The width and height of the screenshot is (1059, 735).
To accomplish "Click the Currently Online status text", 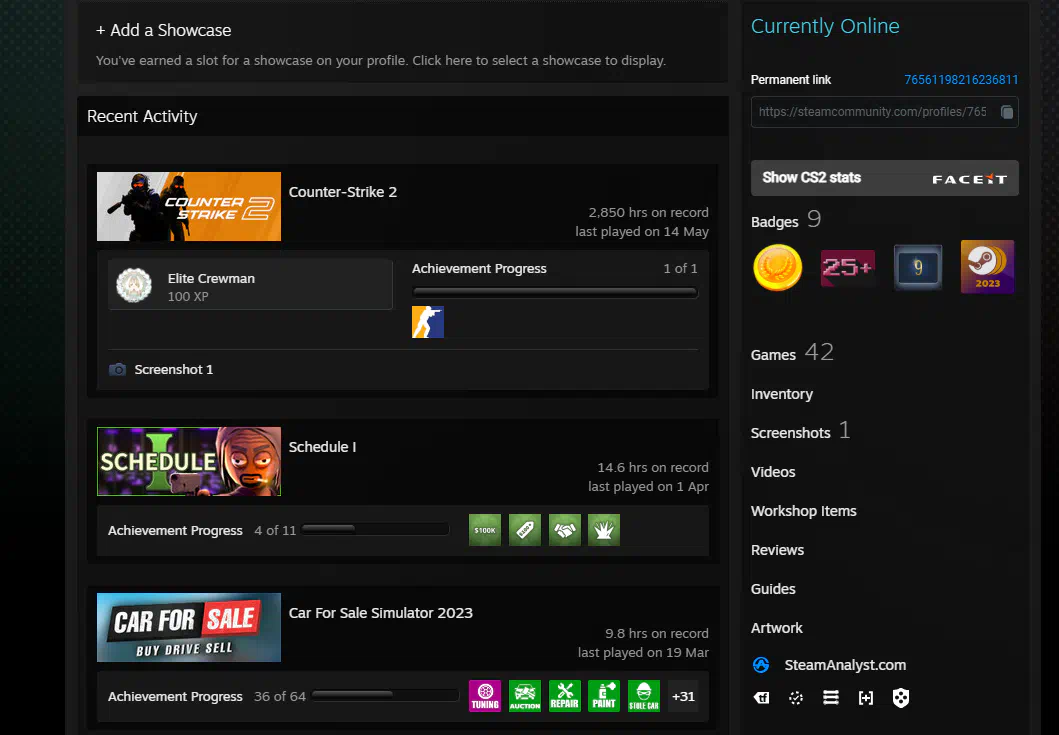I will click(825, 26).
